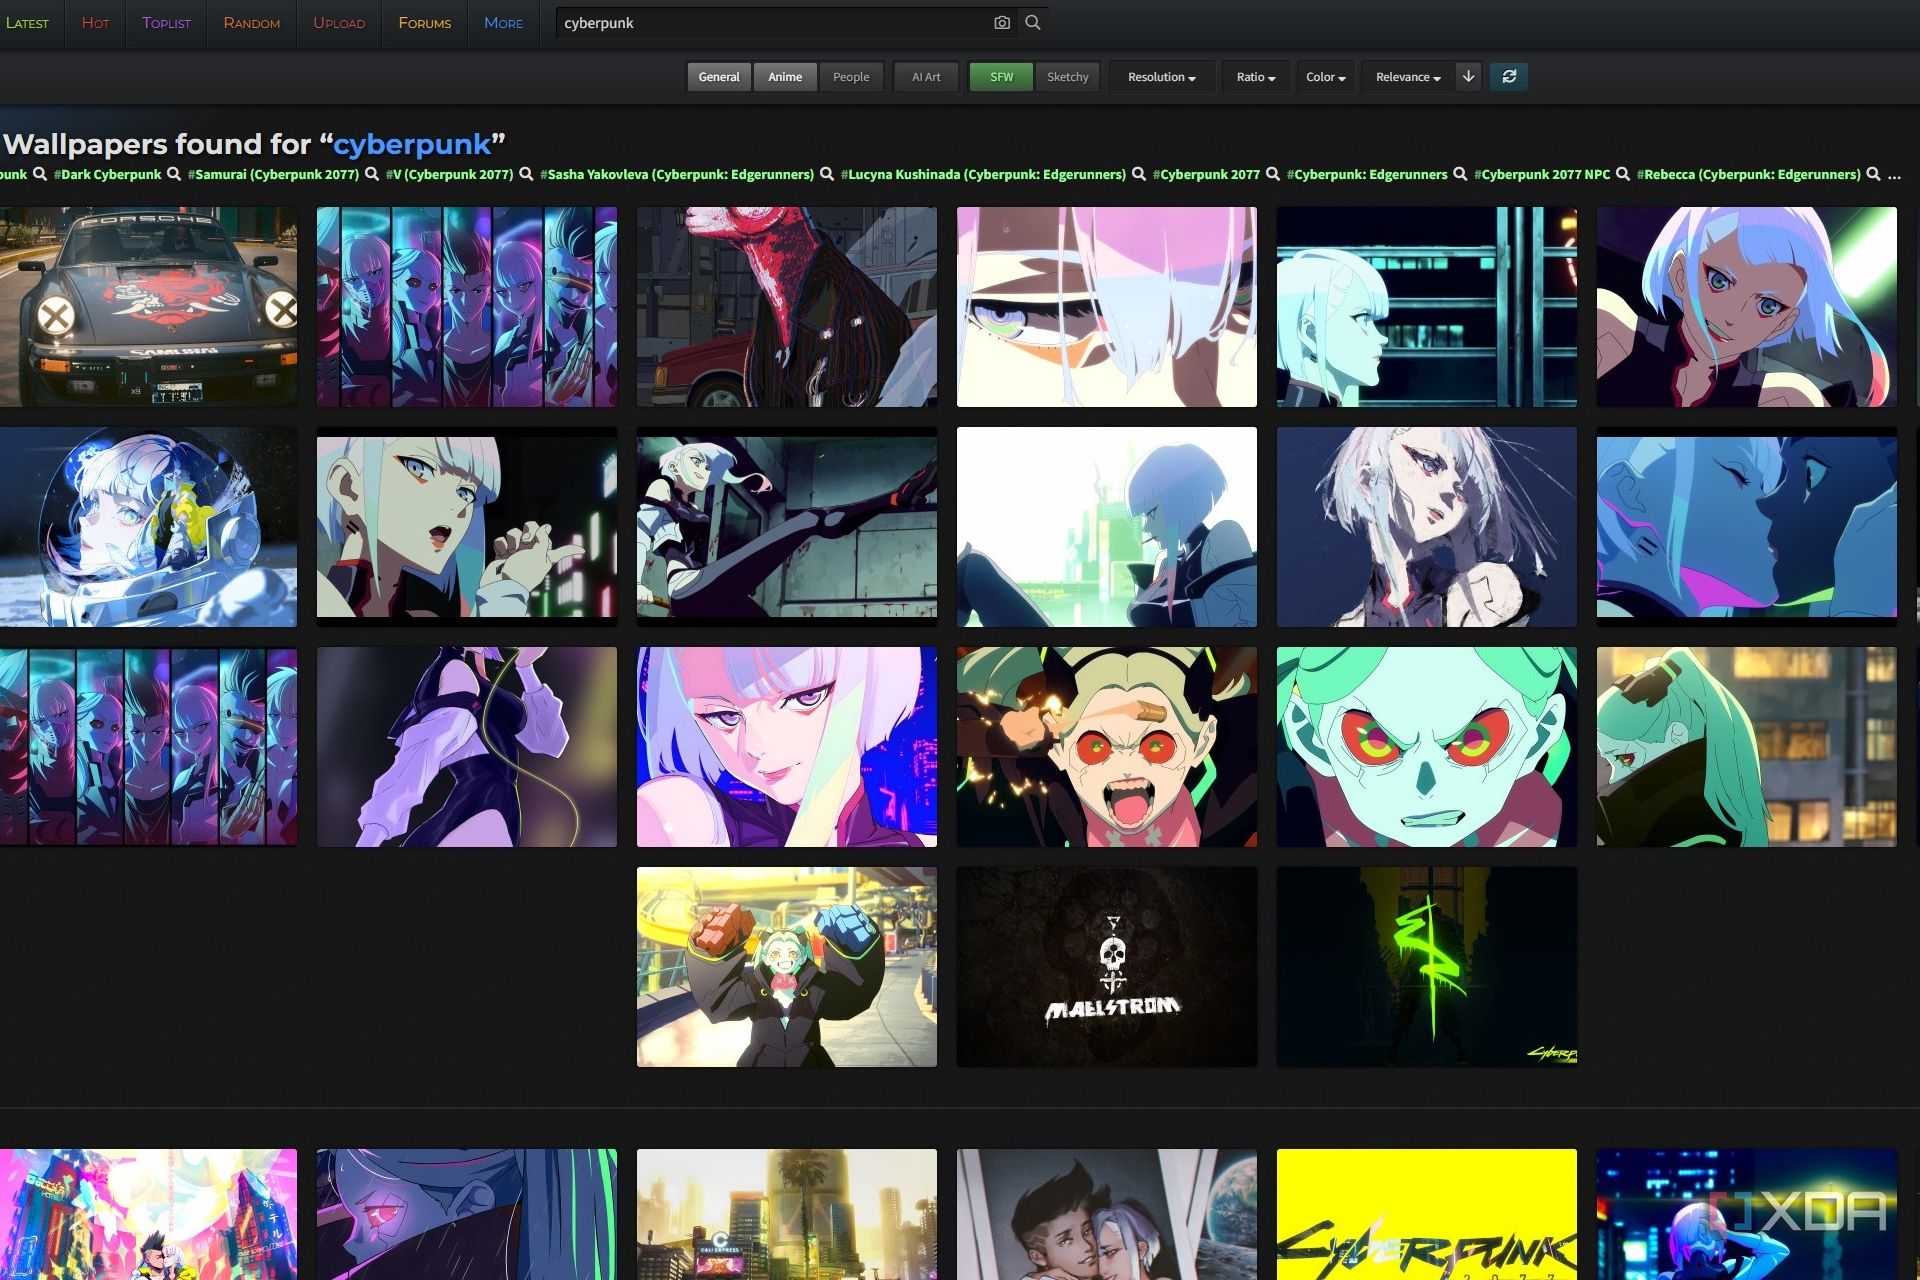Viewport: 1920px width, 1280px height.
Task: Expand more tags with the ellipsis
Action: click(x=1894, y=175)
